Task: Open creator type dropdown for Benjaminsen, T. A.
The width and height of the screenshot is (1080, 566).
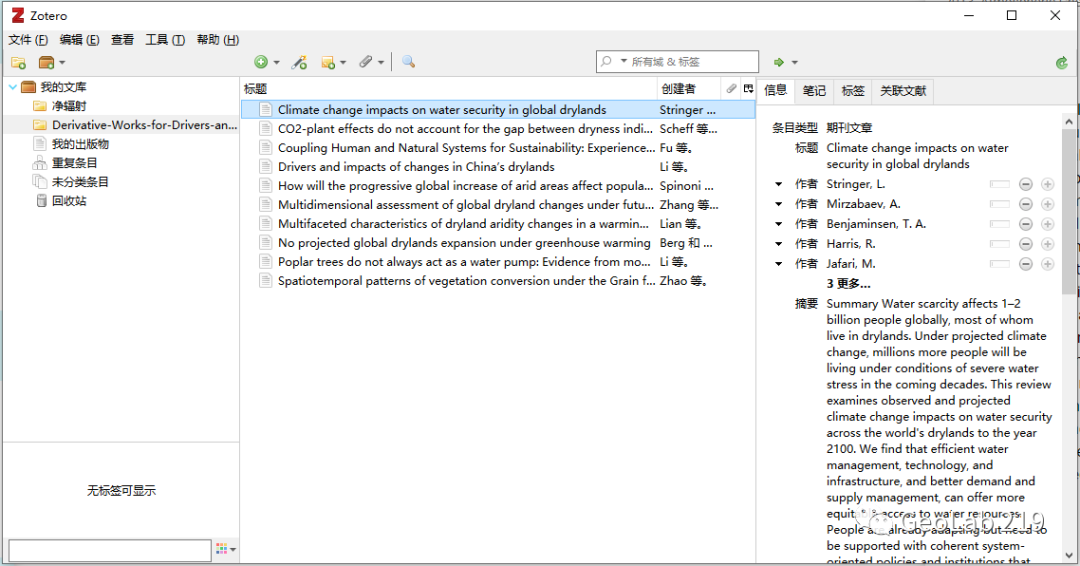Action: click(x=778, y=224)
